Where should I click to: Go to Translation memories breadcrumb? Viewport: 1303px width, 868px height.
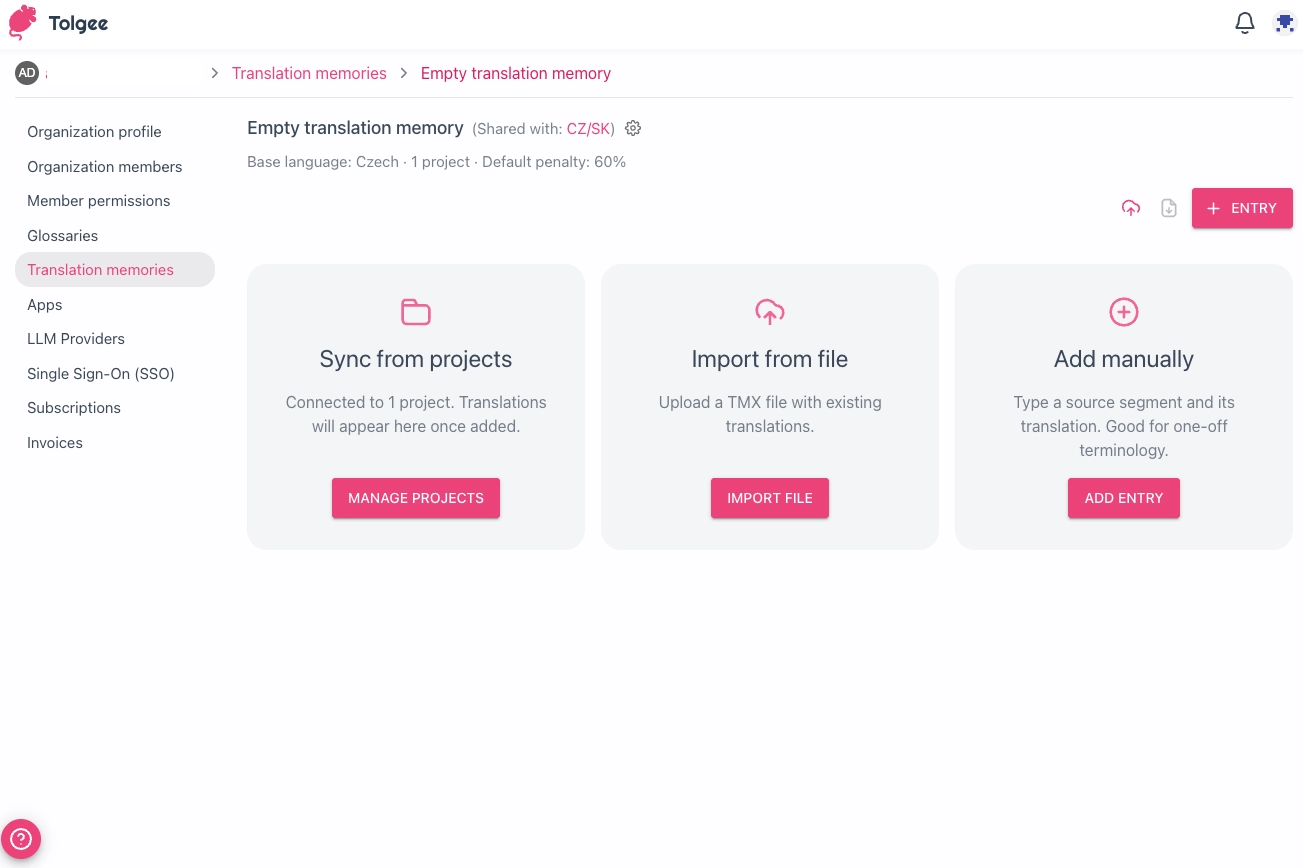point(309,73)
